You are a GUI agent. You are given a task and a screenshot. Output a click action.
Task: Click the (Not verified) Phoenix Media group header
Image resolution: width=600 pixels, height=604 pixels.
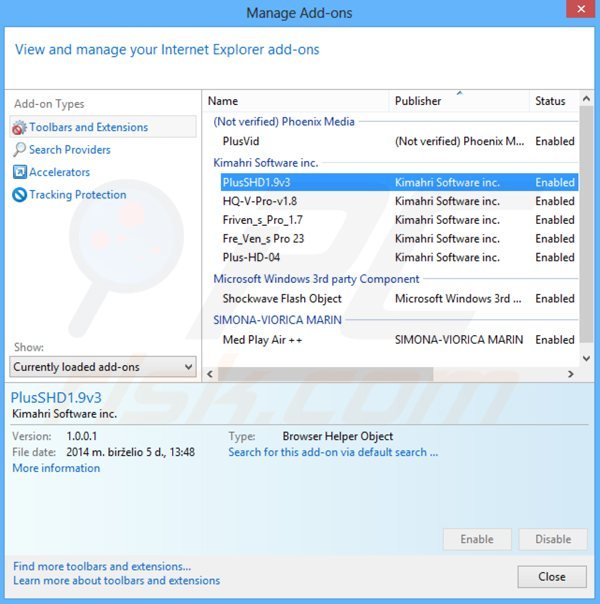coord(284,122)
